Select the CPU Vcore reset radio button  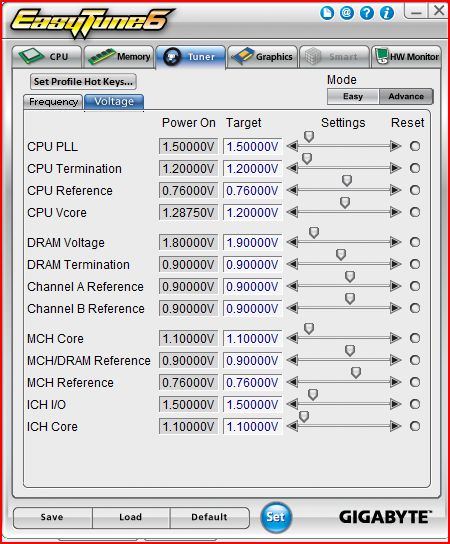click(x=415, y=212)
